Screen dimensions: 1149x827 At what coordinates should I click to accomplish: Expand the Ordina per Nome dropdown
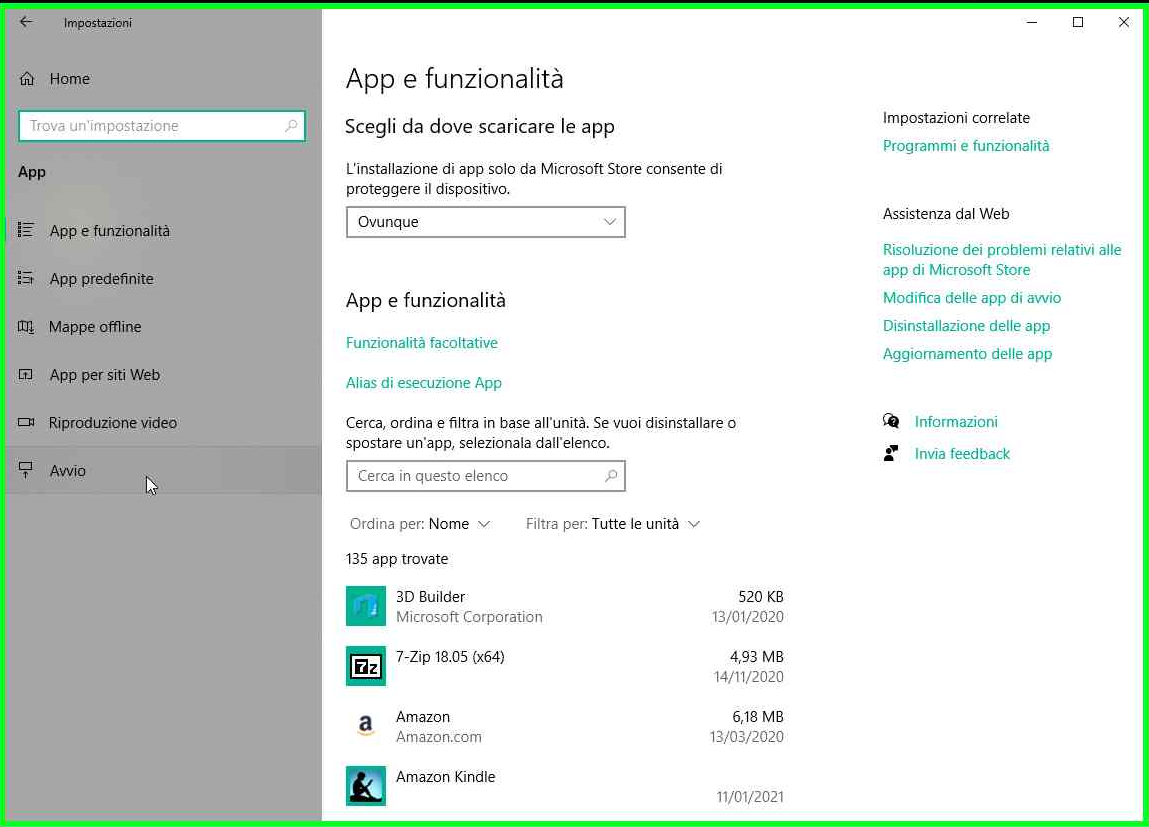(420, 524)
